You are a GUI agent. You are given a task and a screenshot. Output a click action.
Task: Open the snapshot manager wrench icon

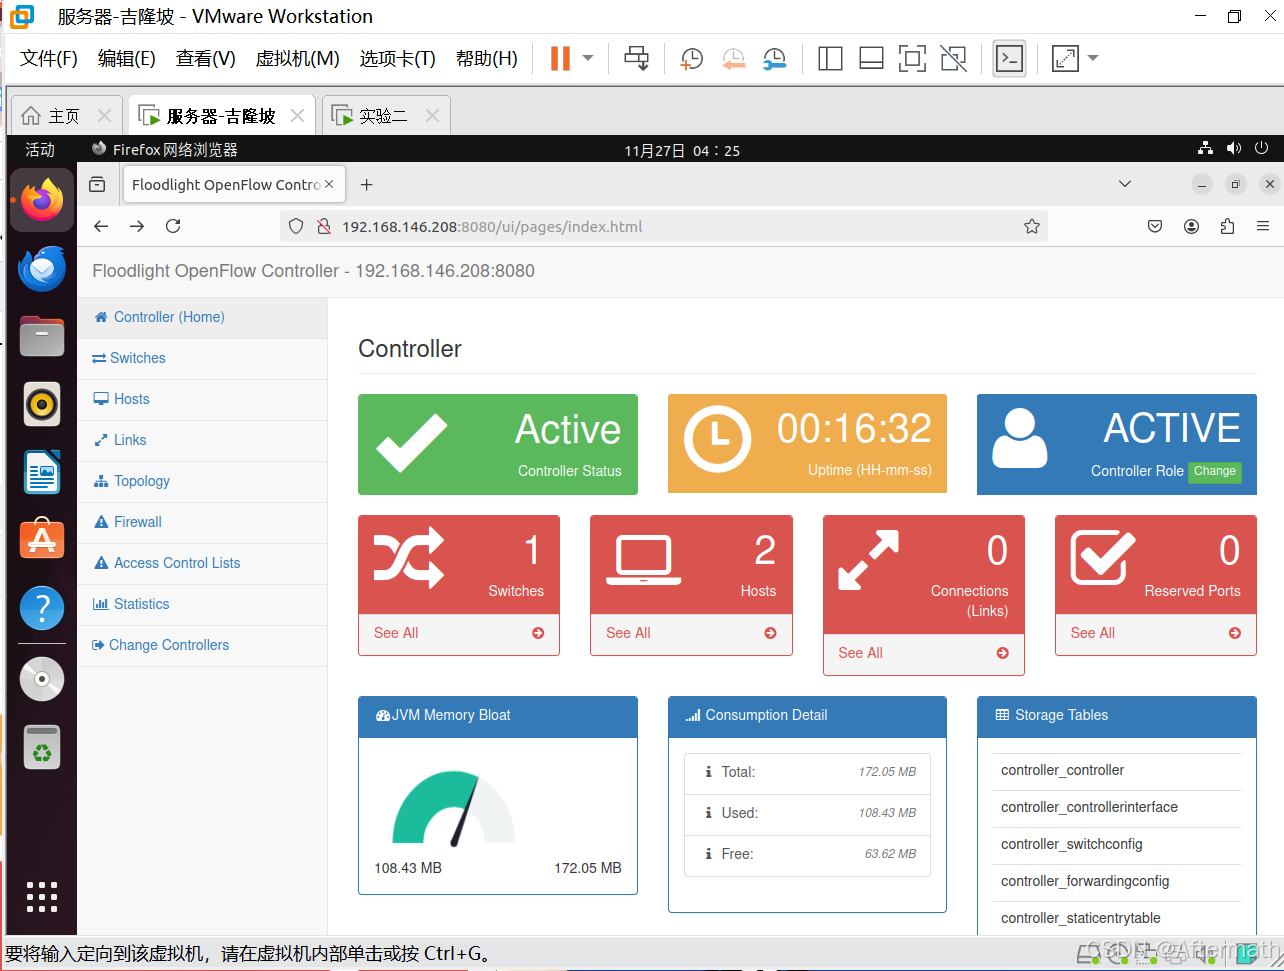[x=774, y=59]
